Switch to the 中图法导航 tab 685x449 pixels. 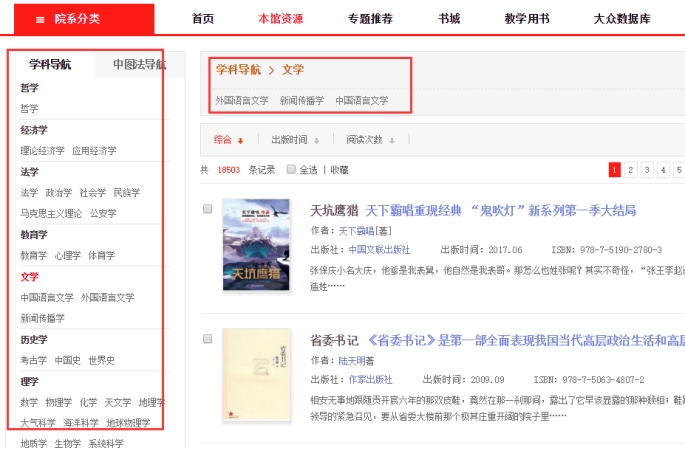coord(139,65)
